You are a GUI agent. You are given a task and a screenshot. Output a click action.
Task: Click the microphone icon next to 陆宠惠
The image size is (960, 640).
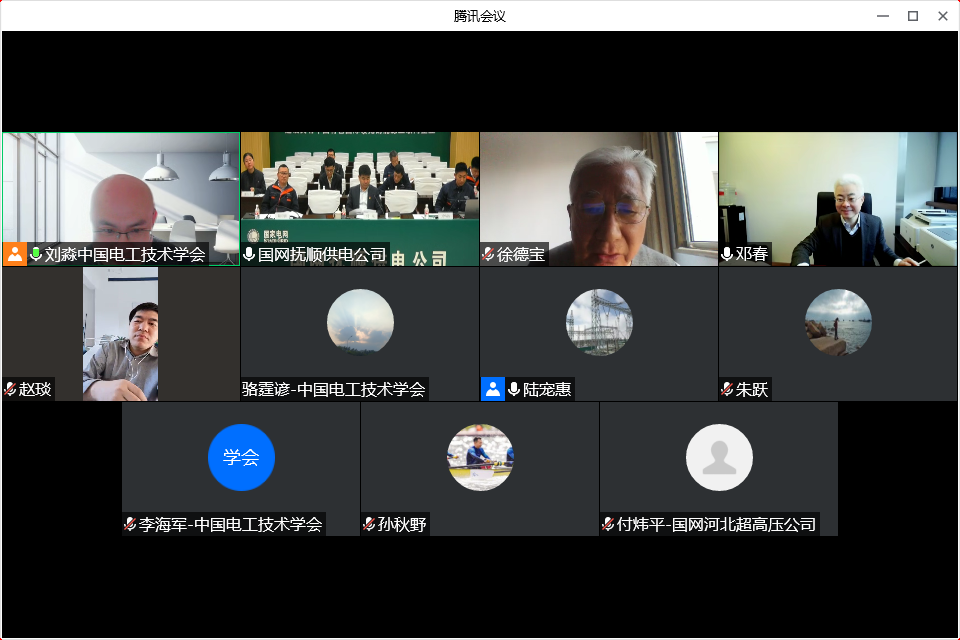[514, 389]
